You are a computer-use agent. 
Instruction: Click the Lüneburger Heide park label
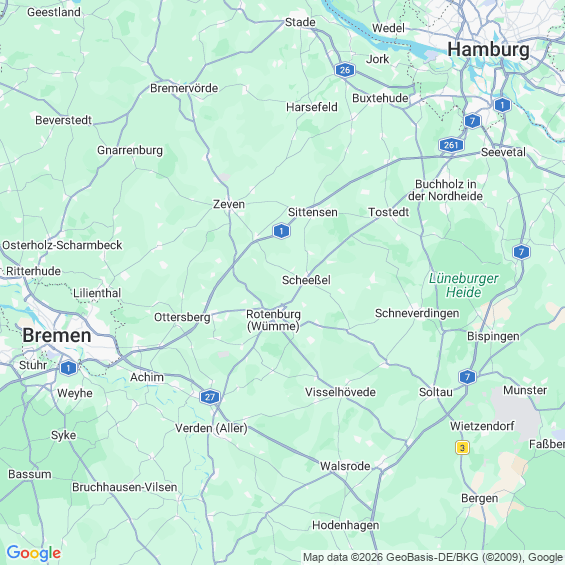click(464, 285)
